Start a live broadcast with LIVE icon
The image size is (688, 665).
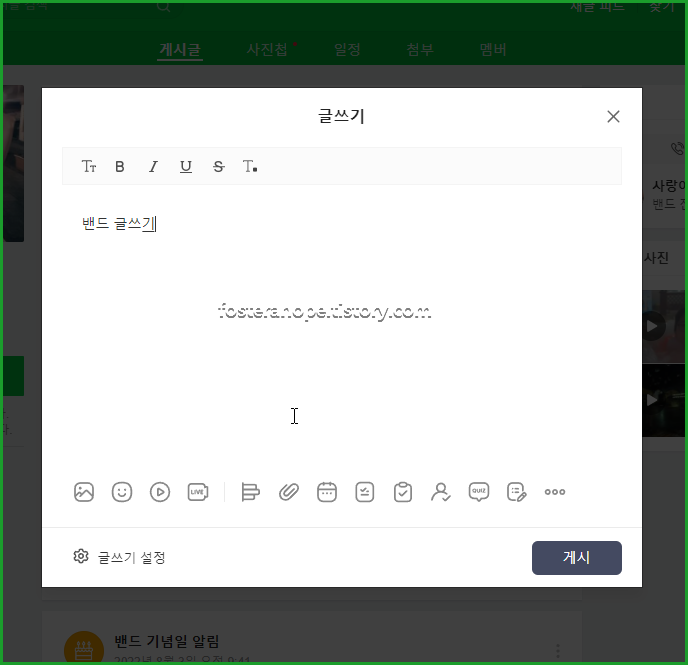pos(198,492)
